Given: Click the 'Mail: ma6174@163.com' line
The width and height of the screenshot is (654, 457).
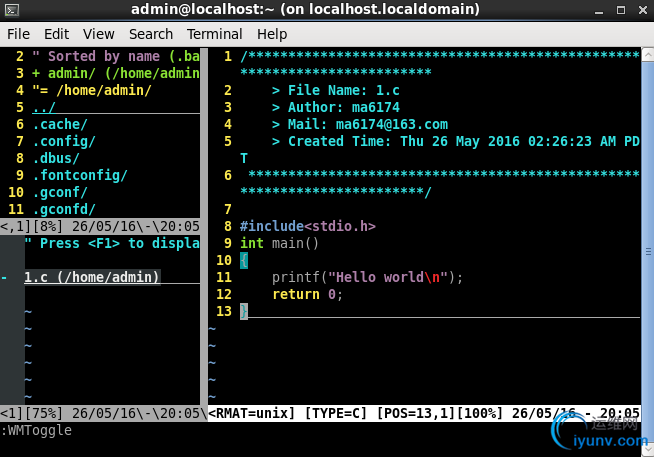Looking at the screenshot, I should [x=360, y=124].
